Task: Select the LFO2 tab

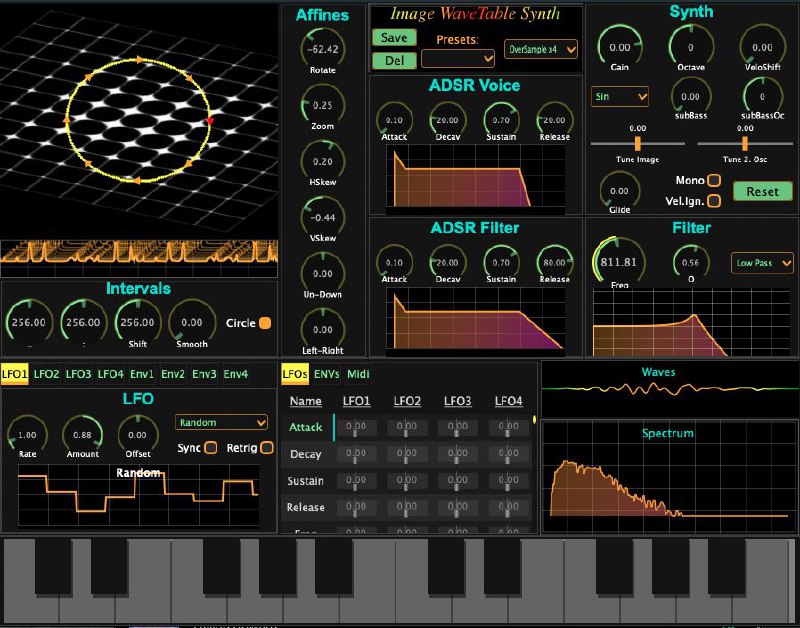Action: click(x=46, y=374)
